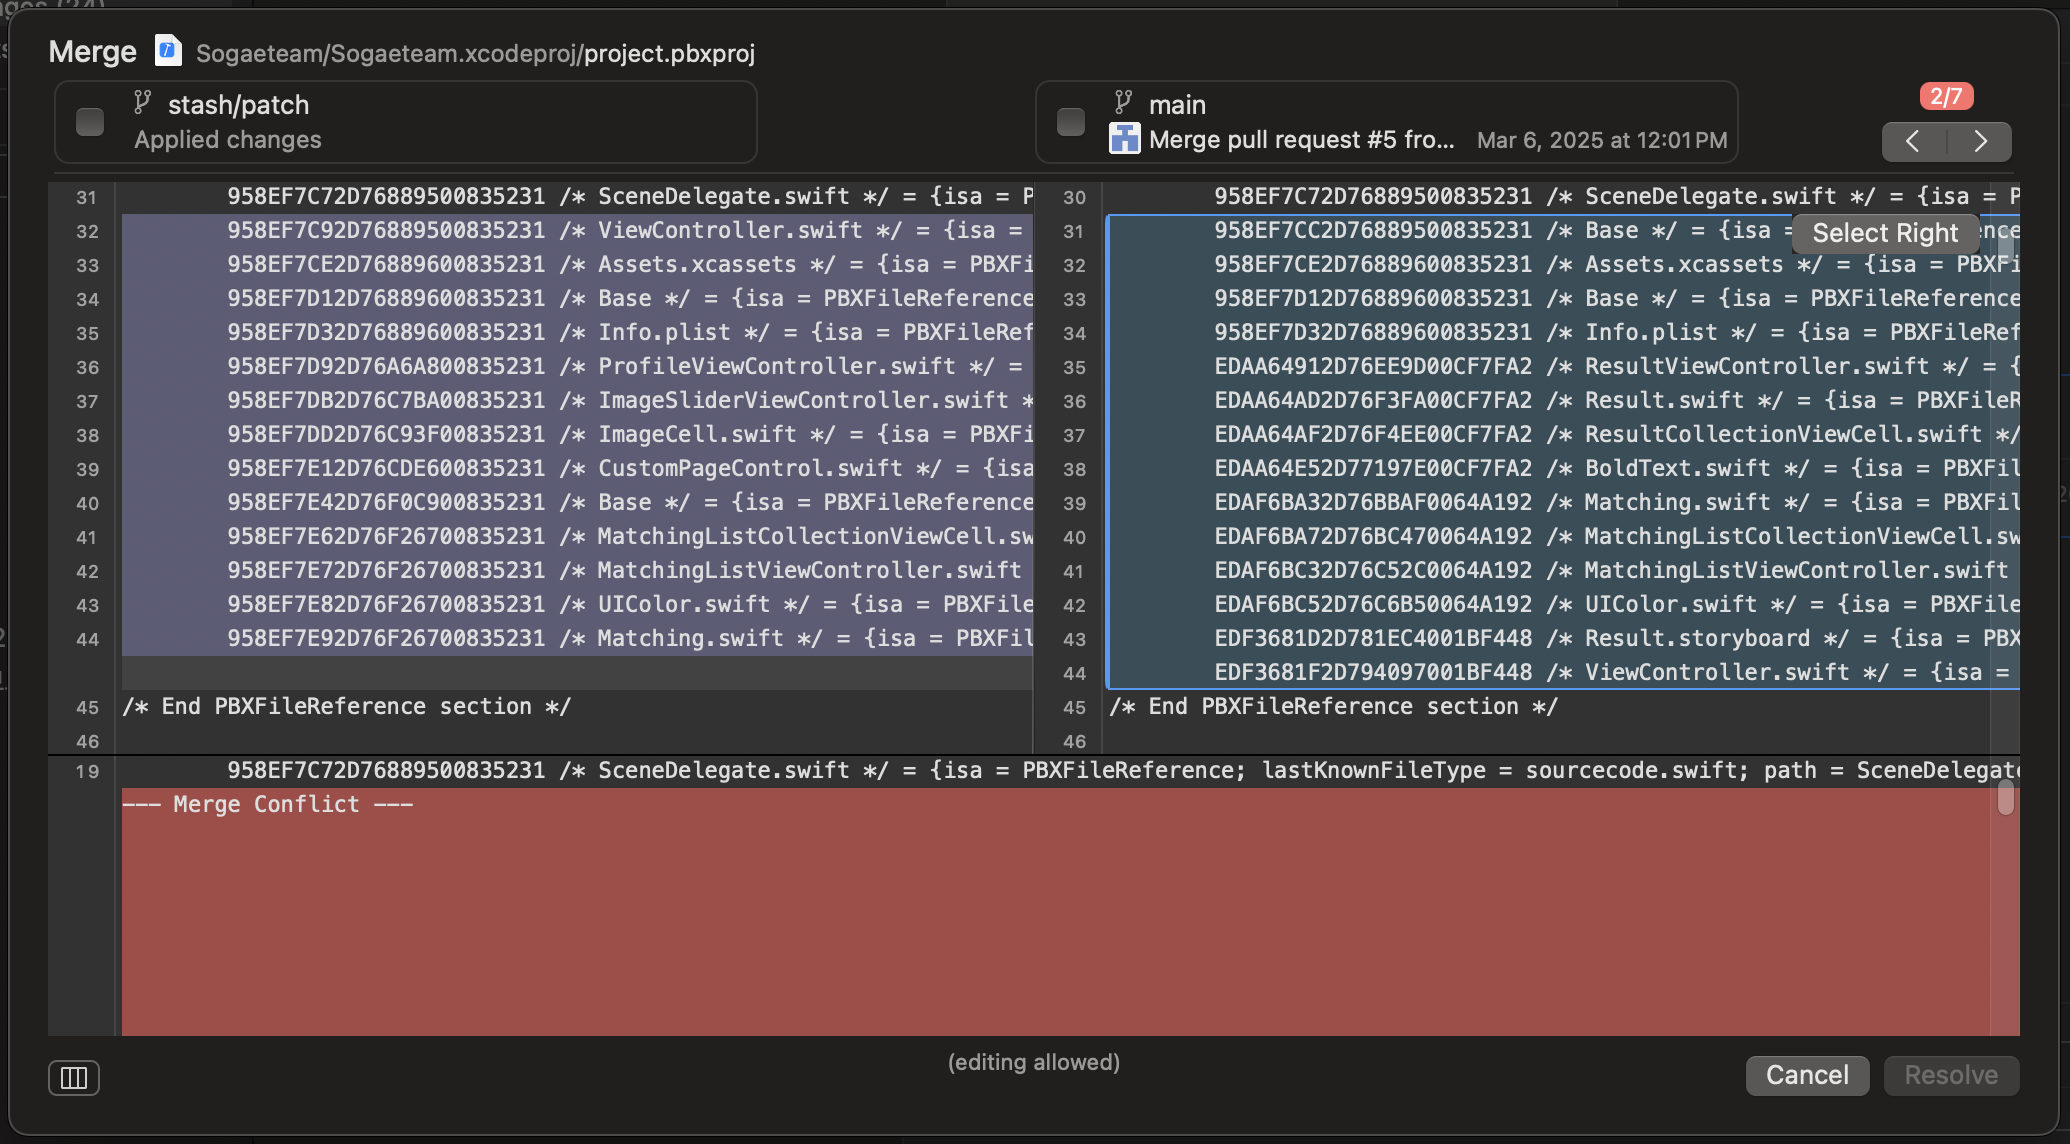
Task: Check the main branch checkbox
Action: 1071,122
